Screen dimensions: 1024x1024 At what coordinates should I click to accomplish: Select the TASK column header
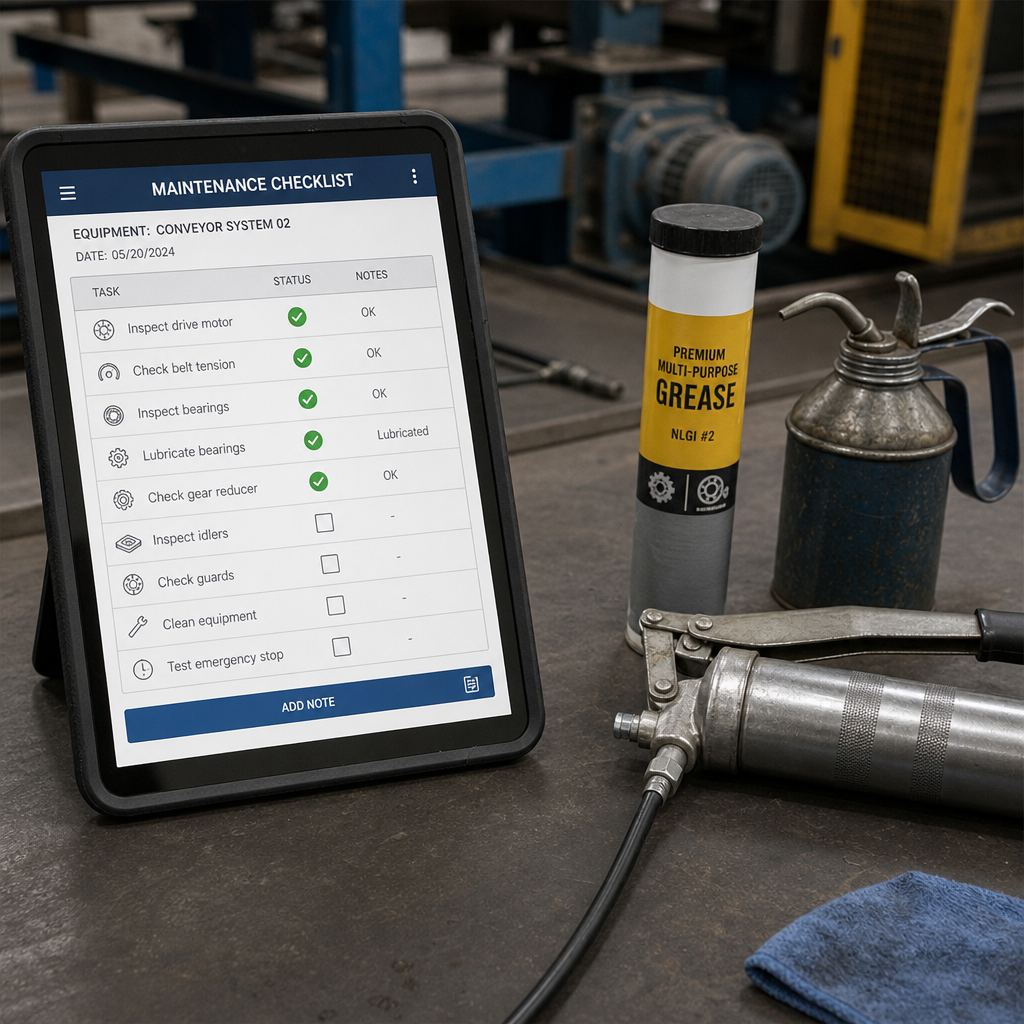106,292
